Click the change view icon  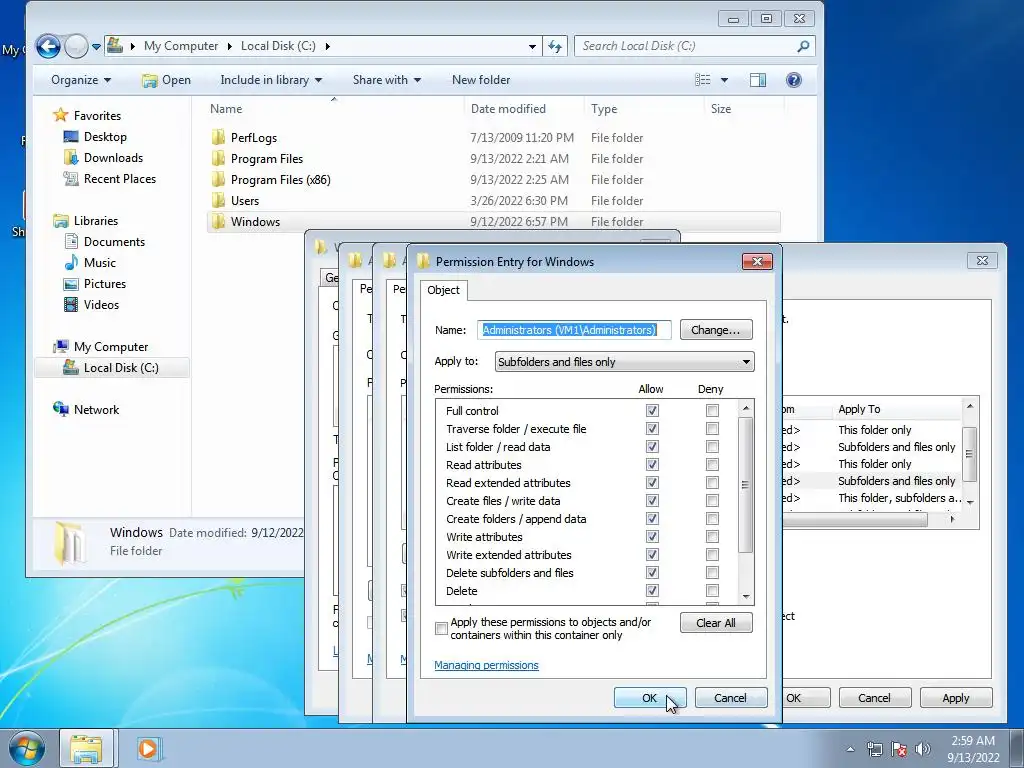(x=703, y=80)
